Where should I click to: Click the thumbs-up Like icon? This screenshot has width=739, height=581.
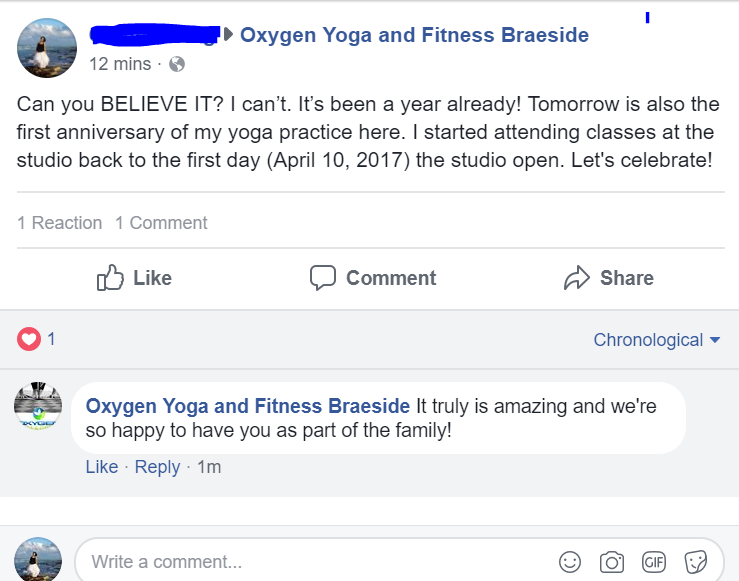(109, 278)
